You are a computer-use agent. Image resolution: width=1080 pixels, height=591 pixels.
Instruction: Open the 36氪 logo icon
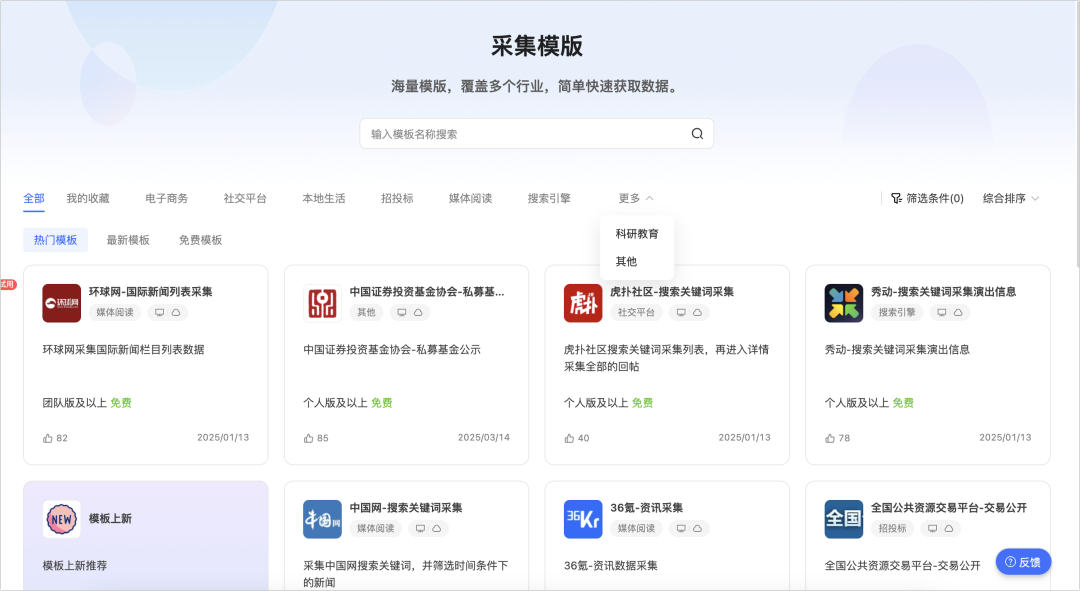[583, 519]
